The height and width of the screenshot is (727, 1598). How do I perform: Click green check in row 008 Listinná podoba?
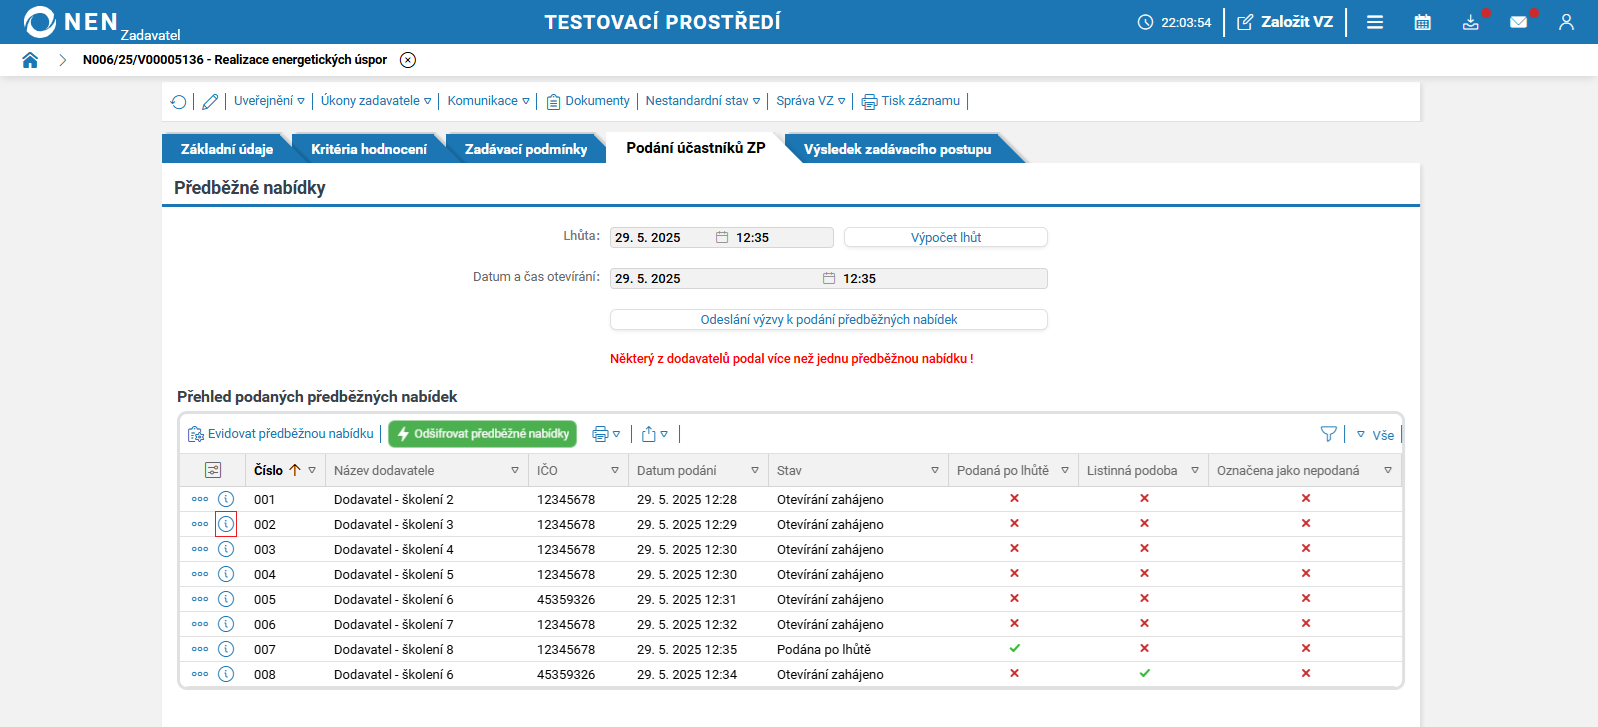[x=1144, y=673]
